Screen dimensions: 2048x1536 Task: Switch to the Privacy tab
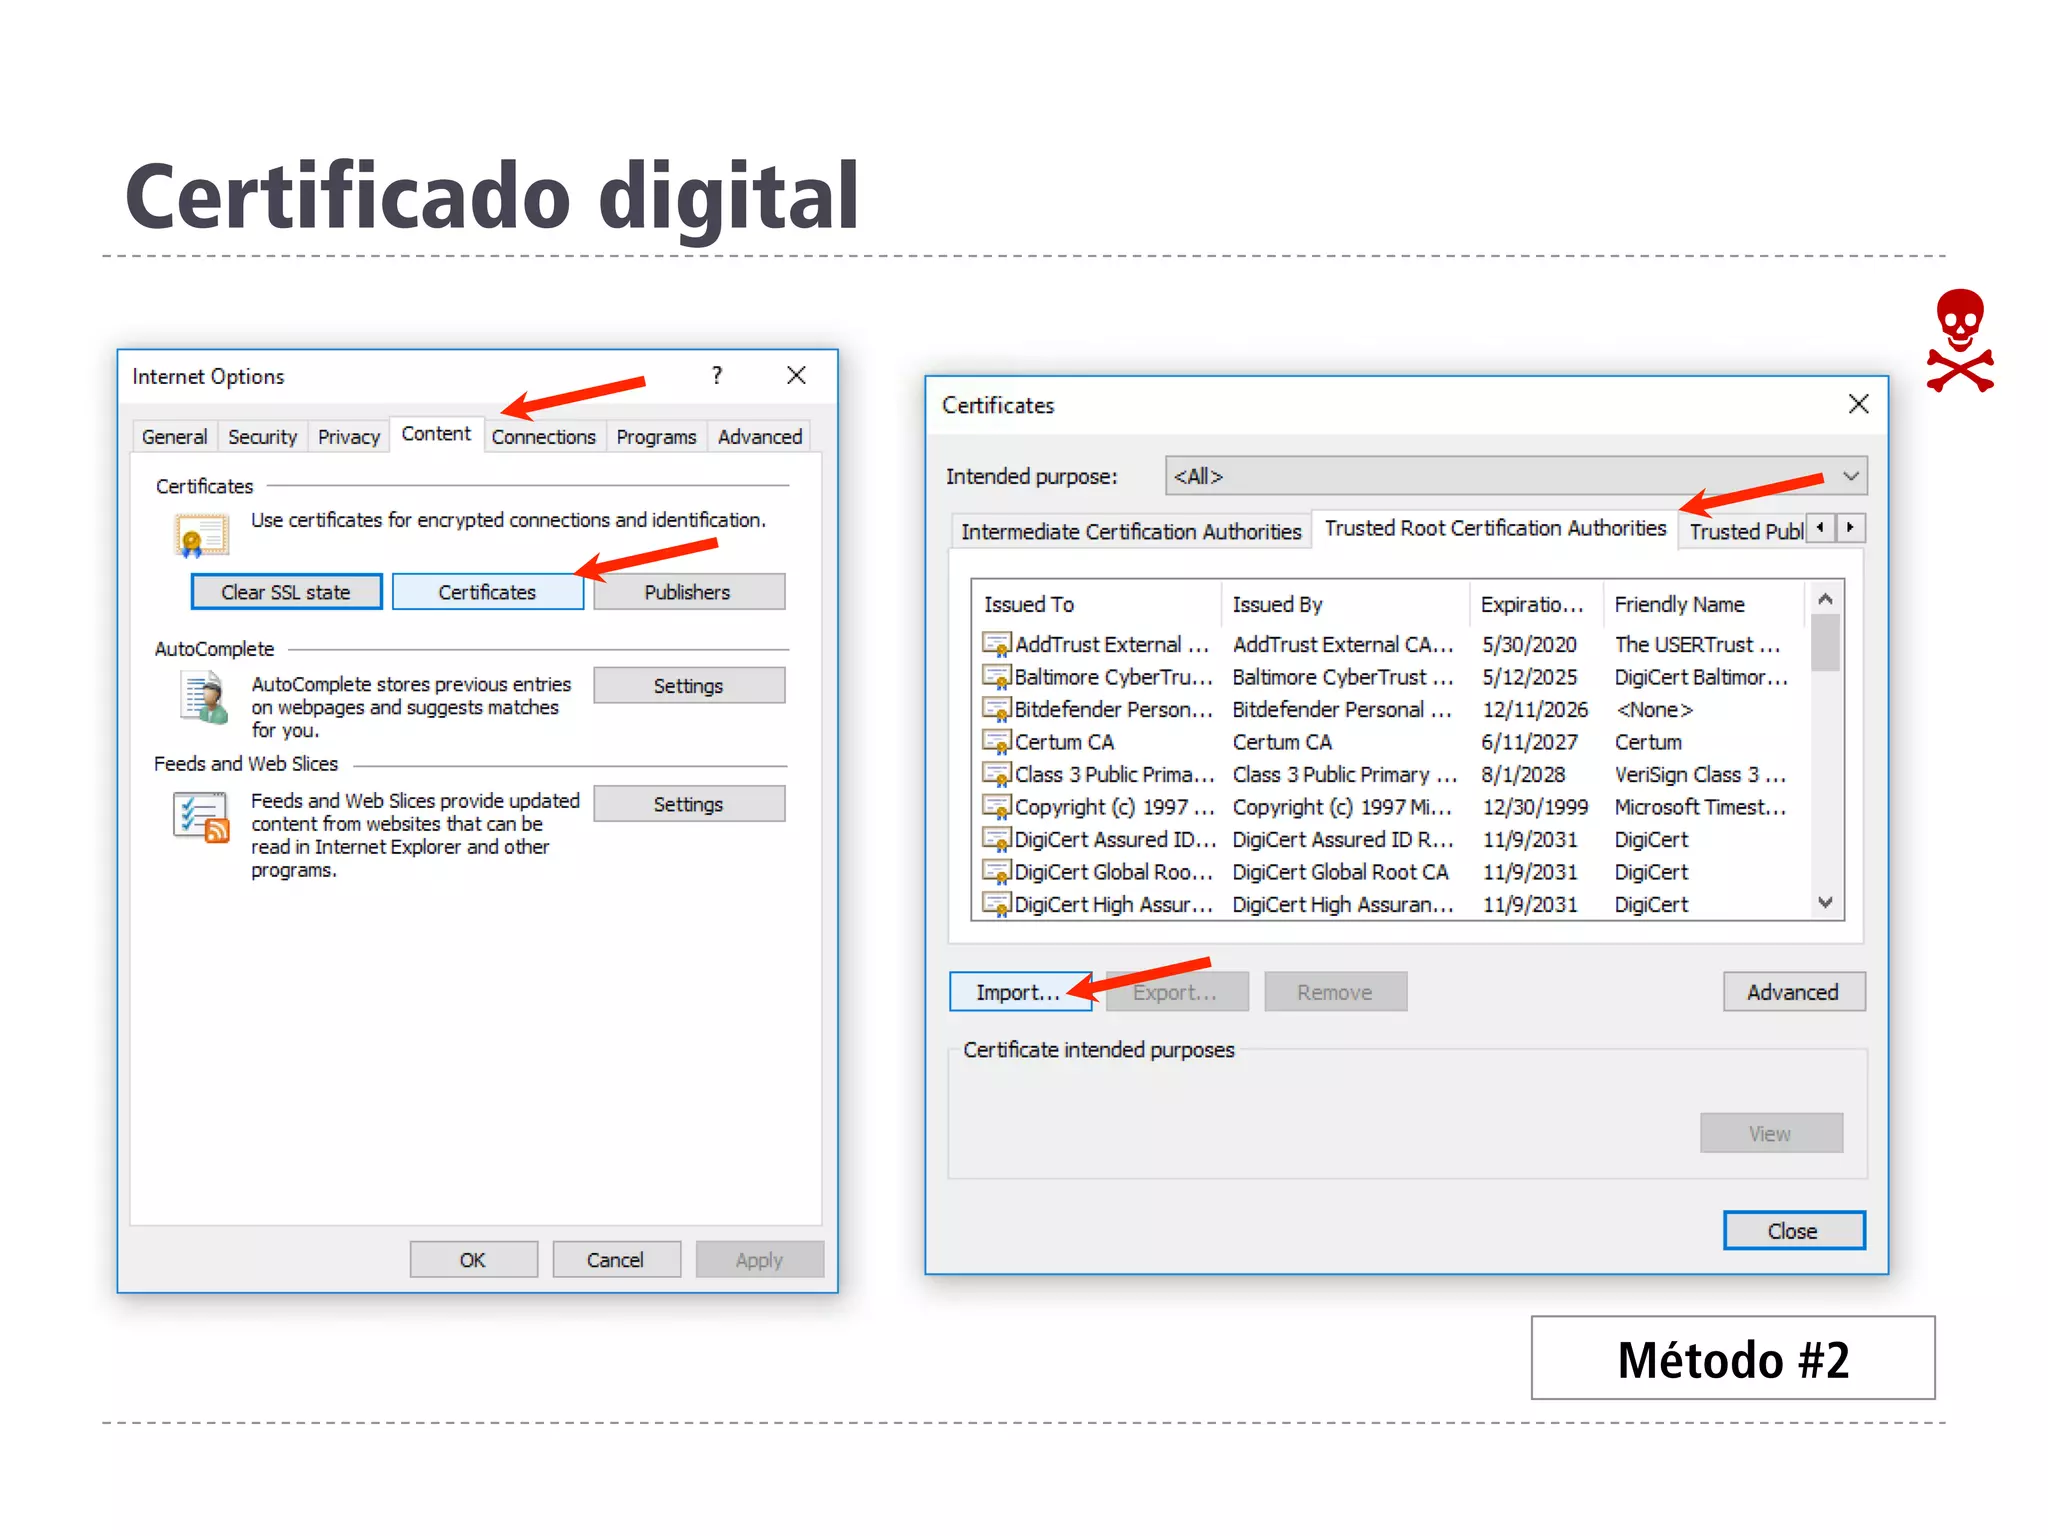tap(348, 437)
